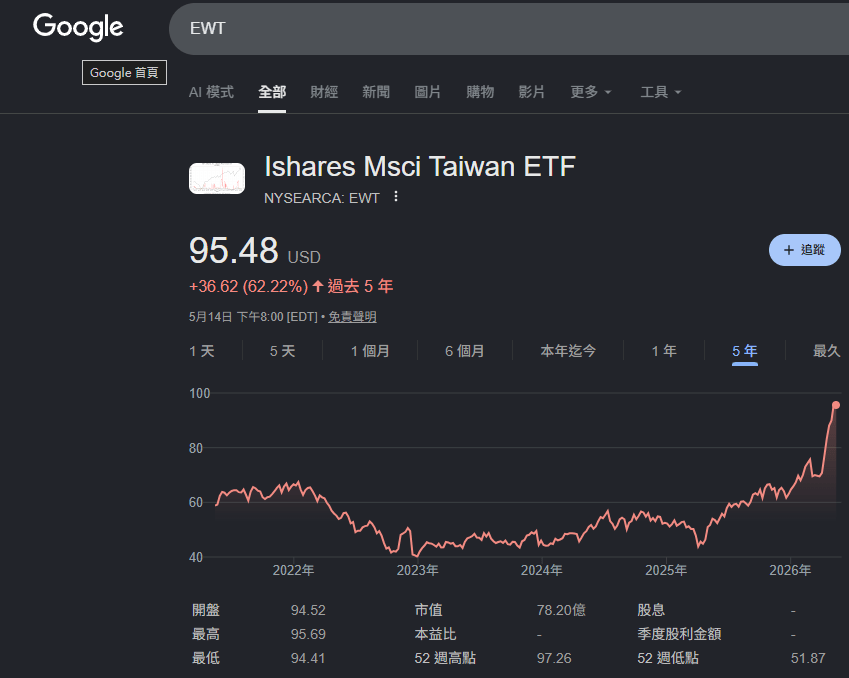Click the 最低 value 94.41

tap(308, 658)
